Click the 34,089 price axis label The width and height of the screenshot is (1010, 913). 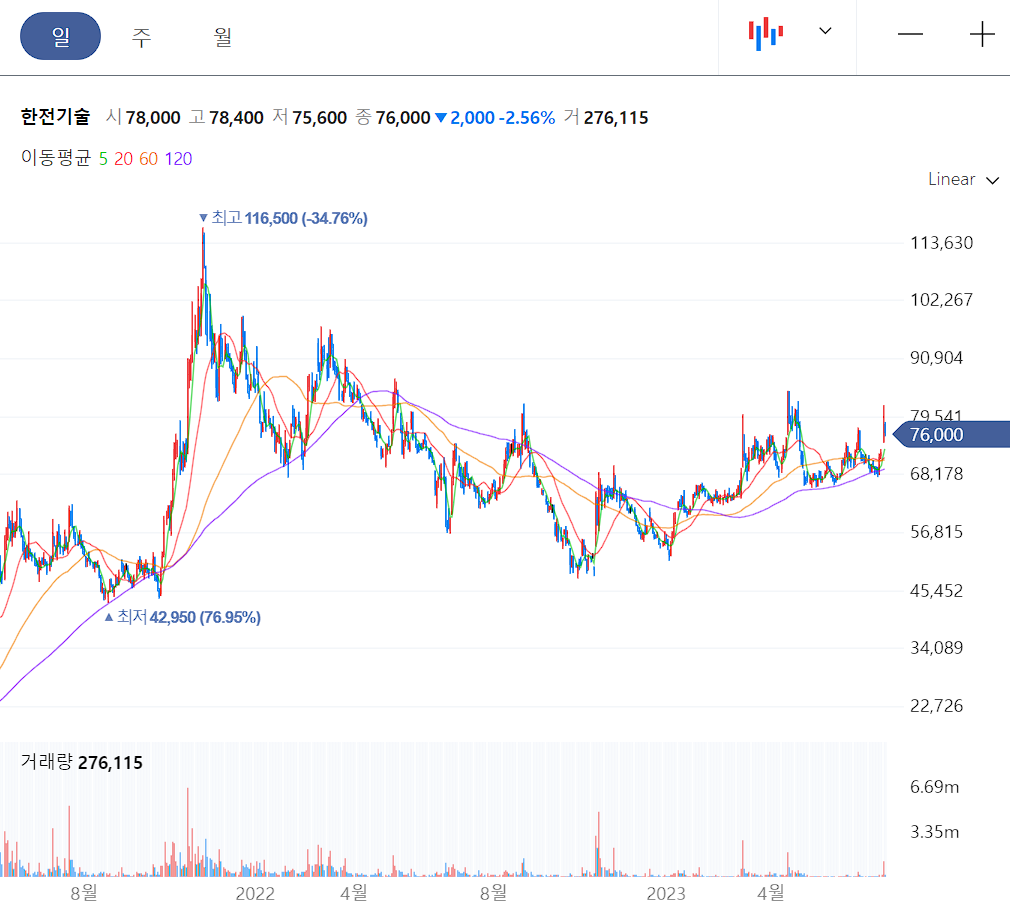coord(937,648)
